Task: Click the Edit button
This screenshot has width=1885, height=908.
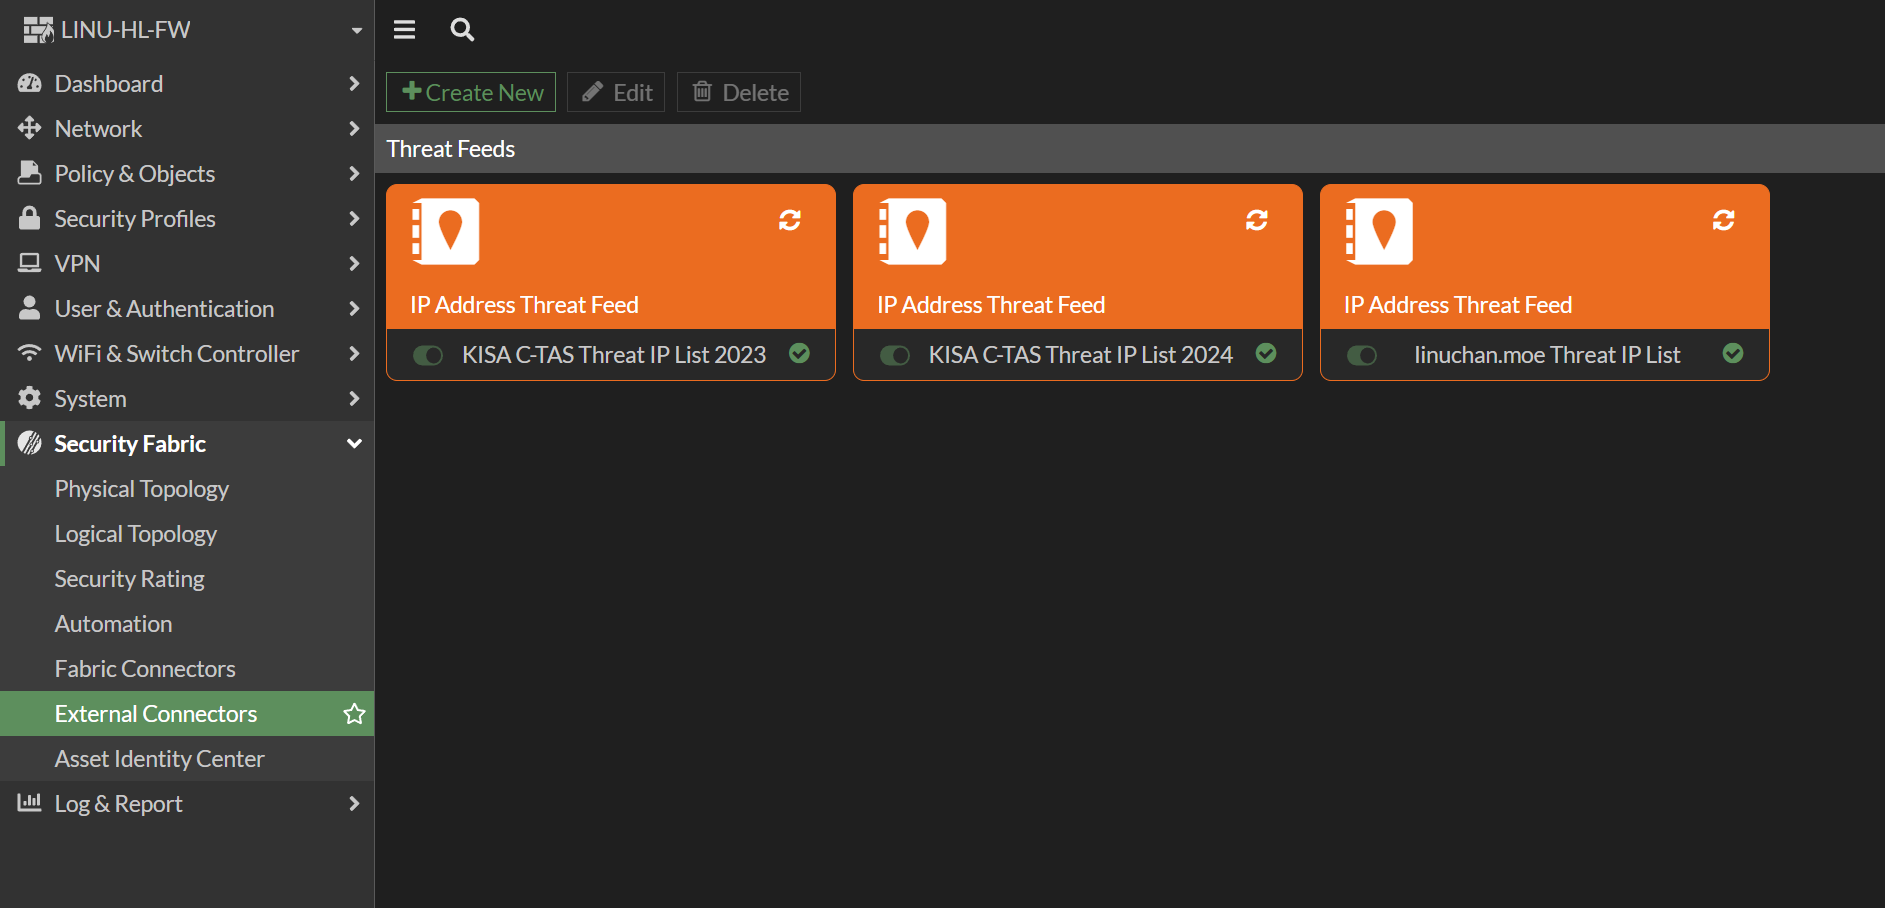Action: (616, 92)
